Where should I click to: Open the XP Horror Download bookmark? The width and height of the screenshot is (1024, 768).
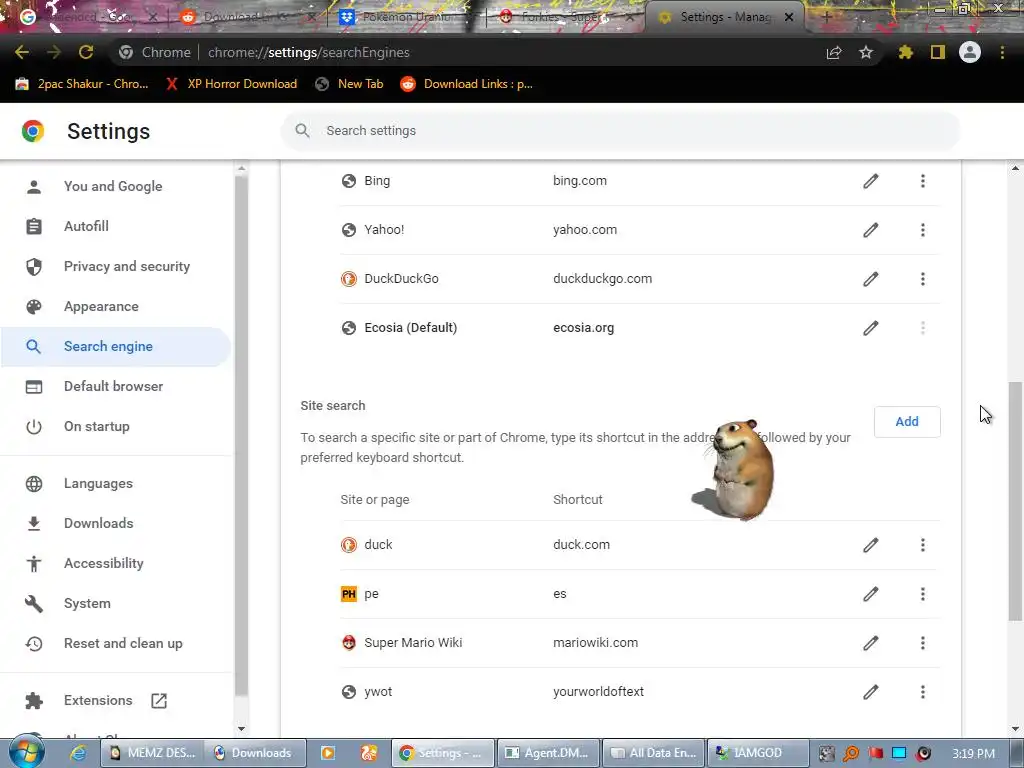click(231, 84)
